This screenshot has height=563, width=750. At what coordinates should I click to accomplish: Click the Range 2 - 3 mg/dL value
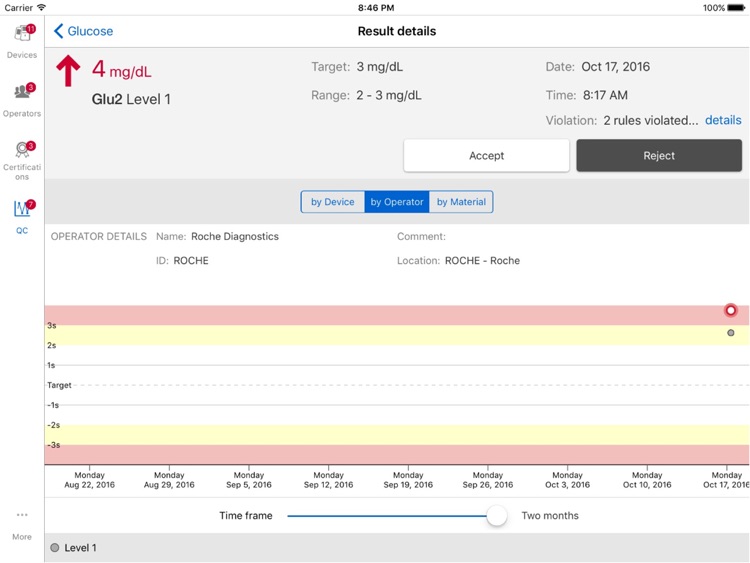pyautogui.click(x=389, y=95)
